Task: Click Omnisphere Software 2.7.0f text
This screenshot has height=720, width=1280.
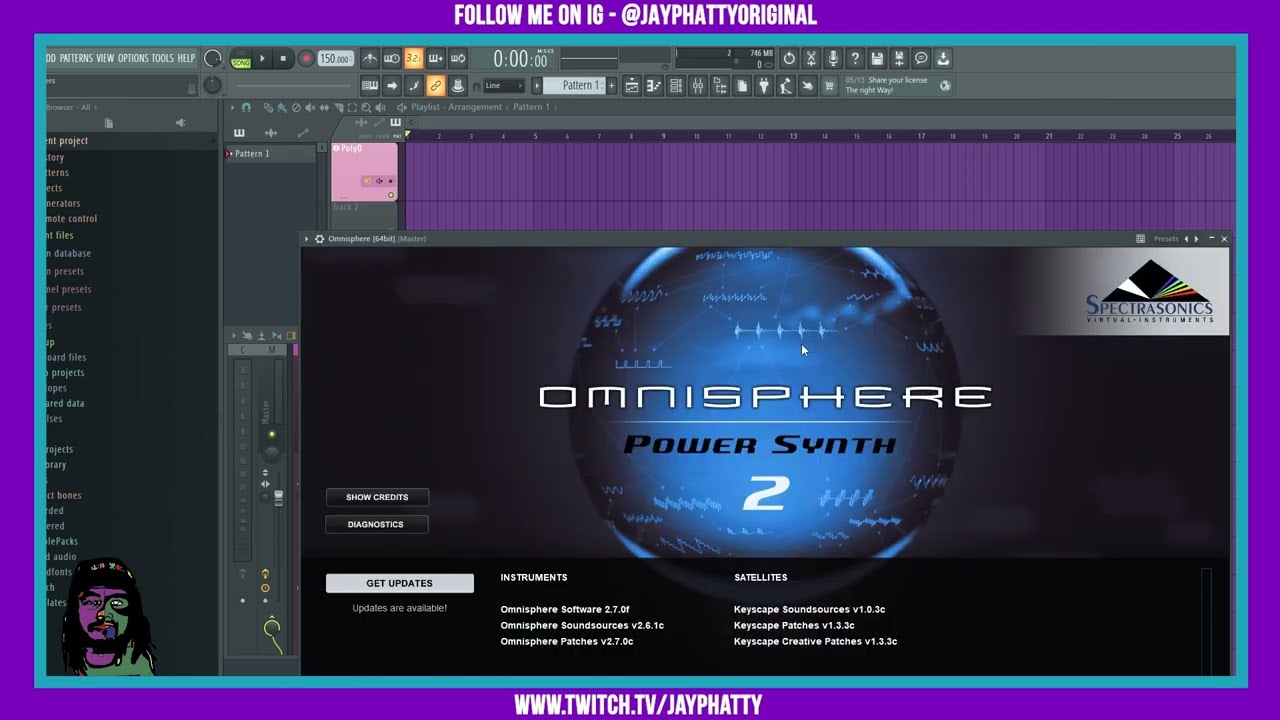Action: pos(565,609)
